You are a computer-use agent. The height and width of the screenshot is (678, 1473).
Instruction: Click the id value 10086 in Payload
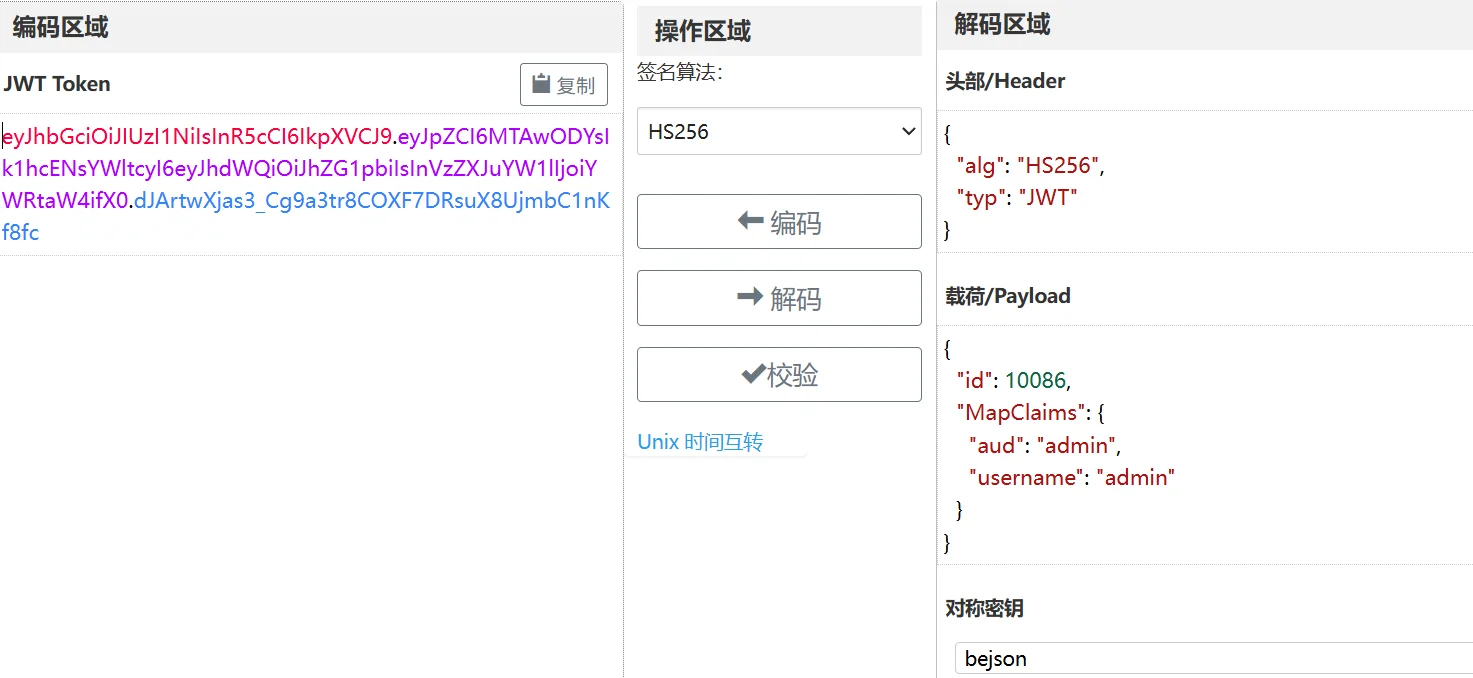1036,380
